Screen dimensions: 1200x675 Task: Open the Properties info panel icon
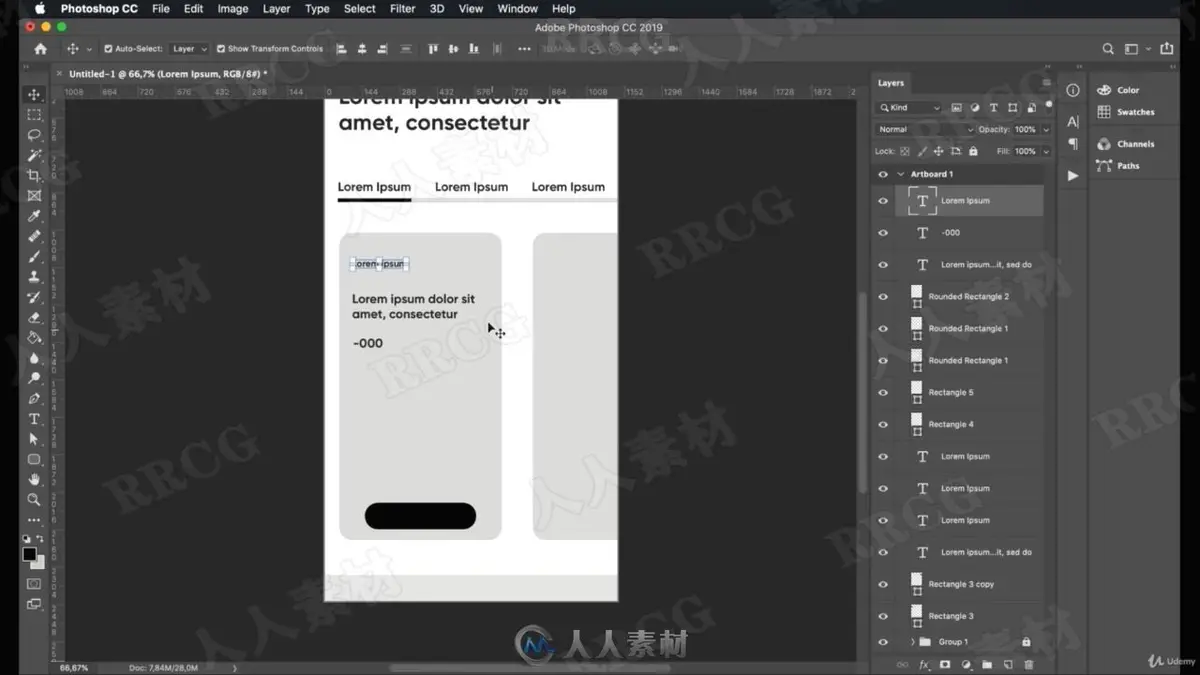pos(1073,90)
